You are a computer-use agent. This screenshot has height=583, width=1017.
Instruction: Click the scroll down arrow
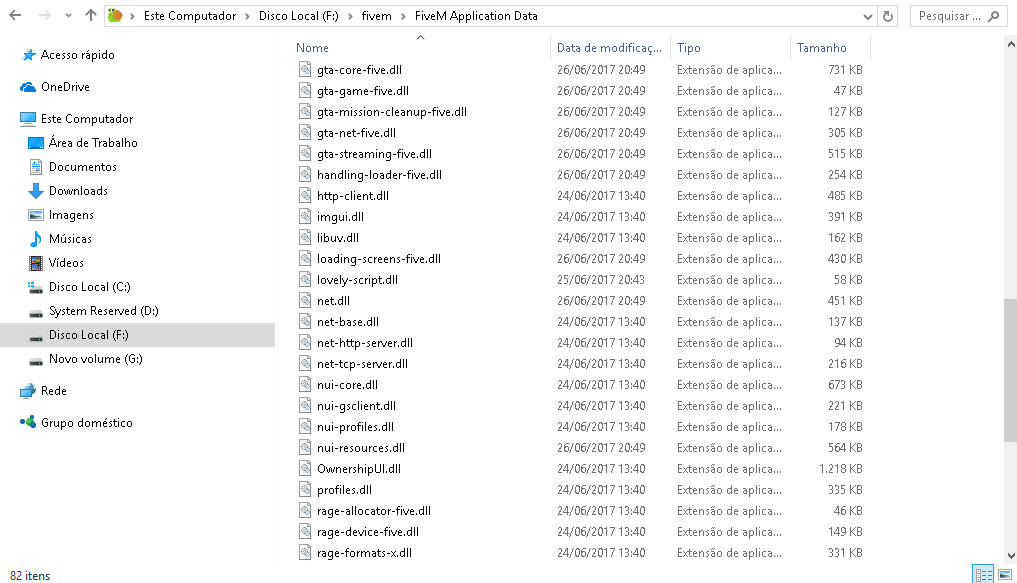(x=1011, y=555)
